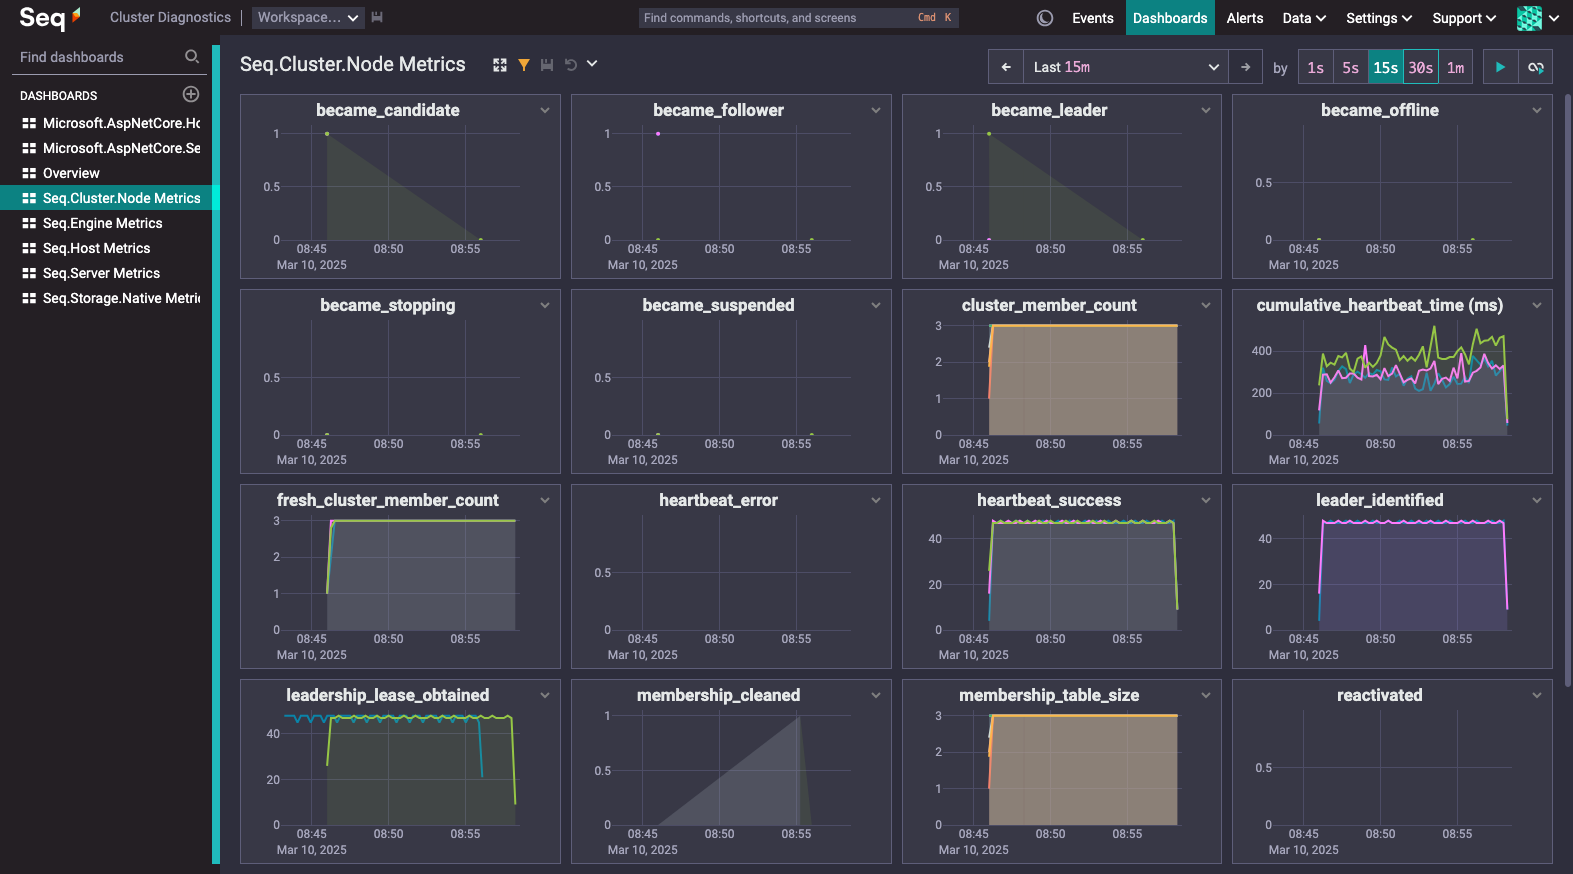The height and width of the screenshot is (874, 1573).
Task: Open cluster_member_count chart menu
Action: point(1206,305)
